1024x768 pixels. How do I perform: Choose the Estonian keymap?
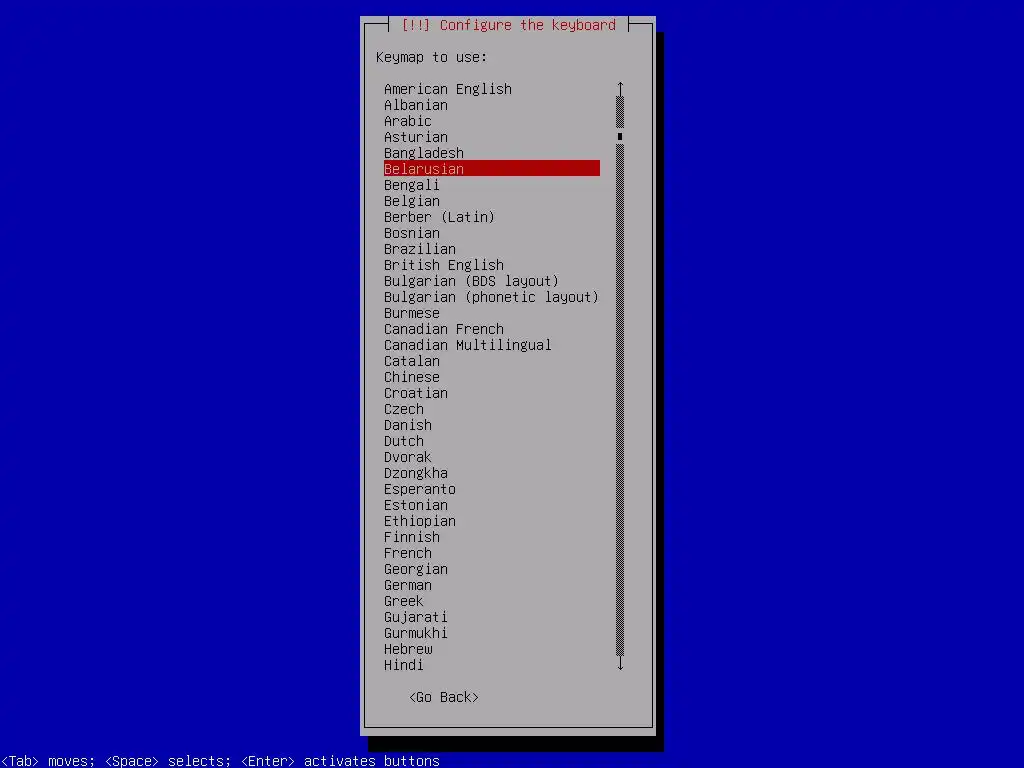pyautogui.click(x=492, y=505)
